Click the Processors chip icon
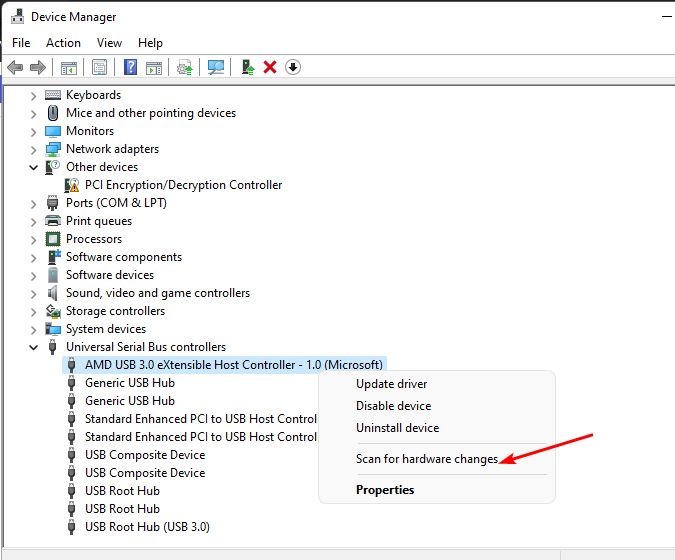Screen dimensions: 675x560 [53, 239]
